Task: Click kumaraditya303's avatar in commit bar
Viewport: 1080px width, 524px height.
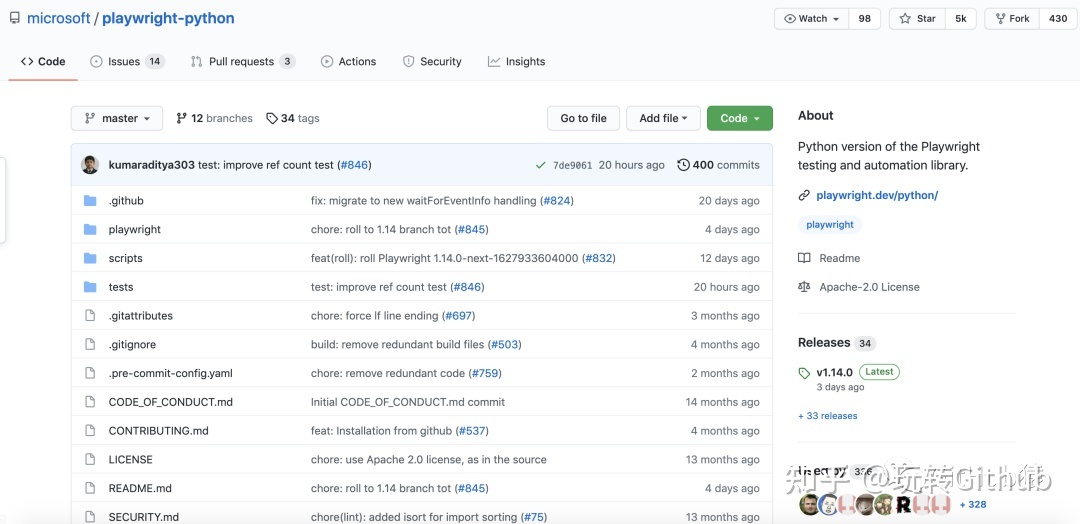Action: pyautogui.click(x=90, y=165)
